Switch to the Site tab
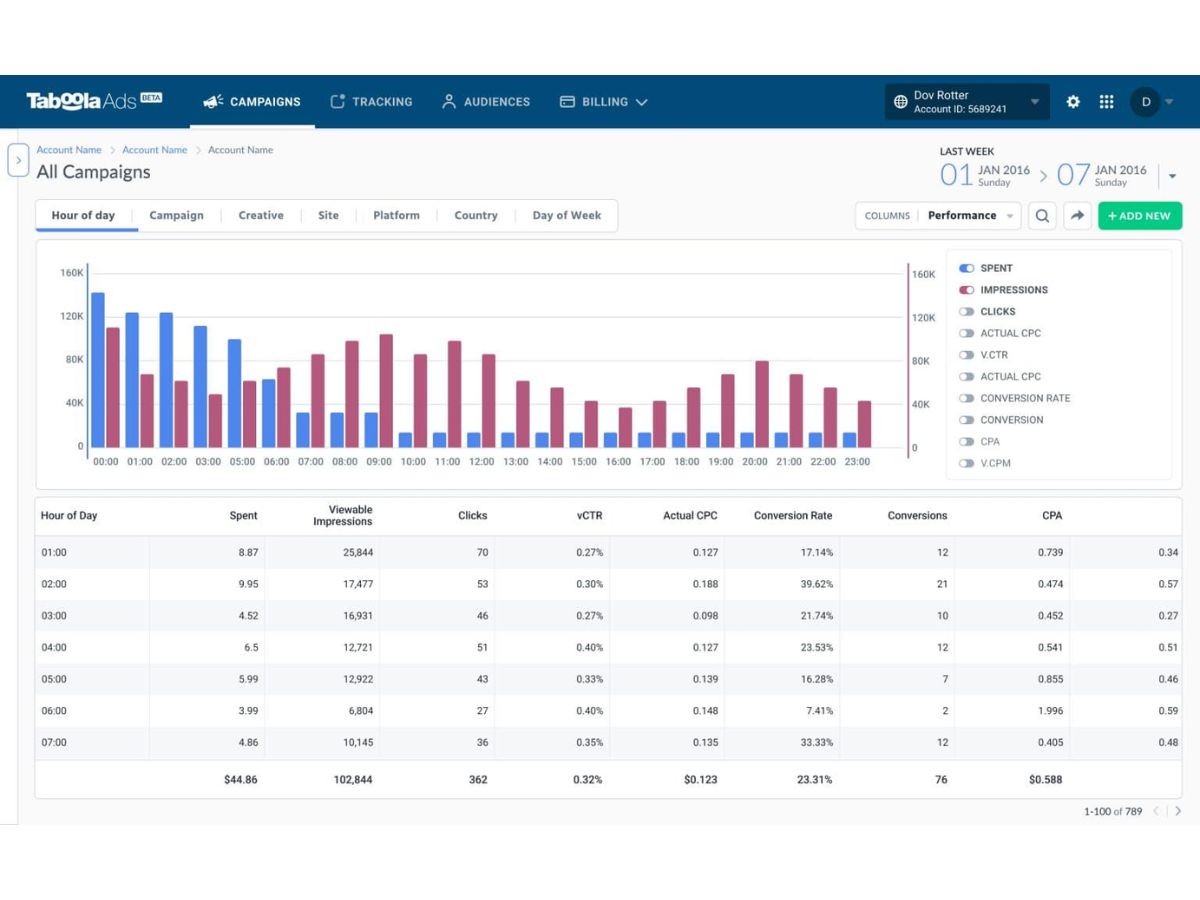 coord(328,215)
